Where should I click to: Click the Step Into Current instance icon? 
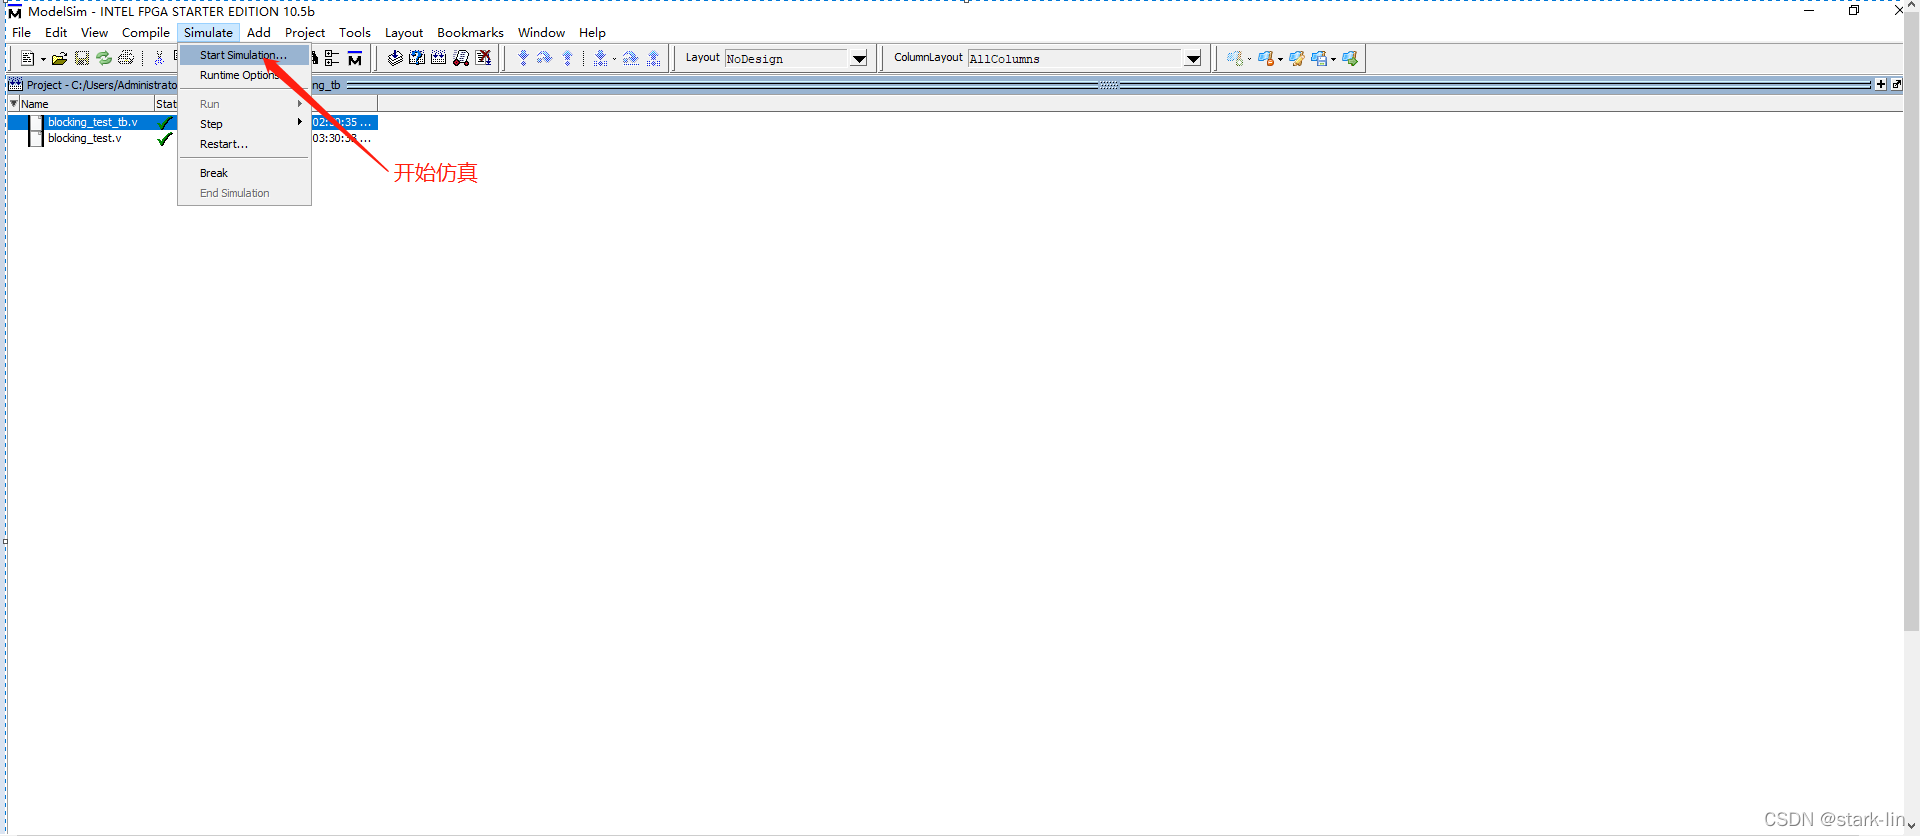tap(600, 58)
